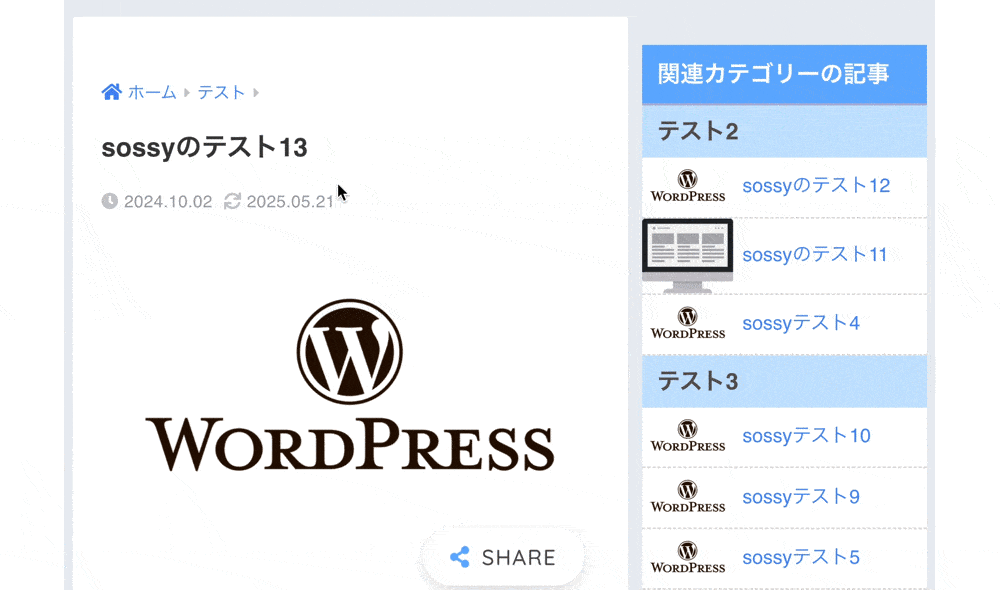Open the sossyテスト4 article link

[x=800, y=323]
